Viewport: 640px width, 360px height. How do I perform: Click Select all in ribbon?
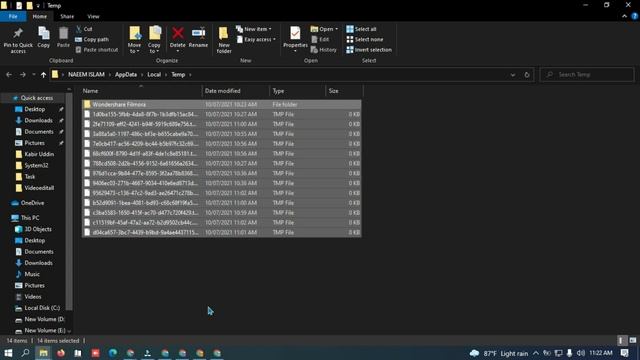pos(362,29)
